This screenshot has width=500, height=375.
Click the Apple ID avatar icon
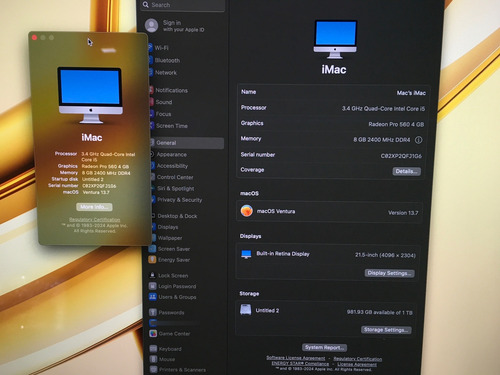tap(152, 26)
